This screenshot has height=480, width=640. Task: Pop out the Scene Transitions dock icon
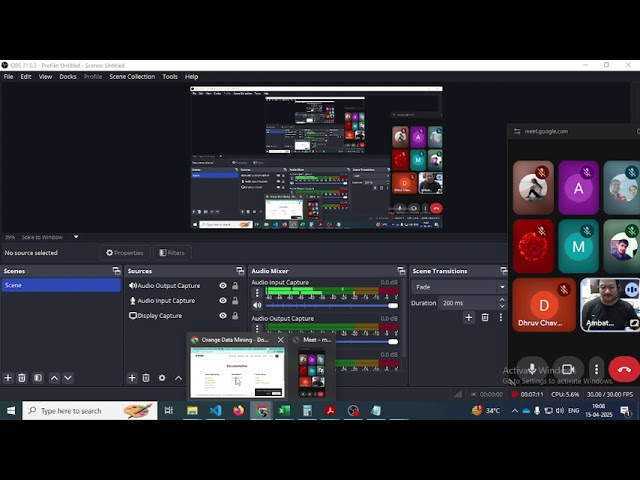(504, 271)
